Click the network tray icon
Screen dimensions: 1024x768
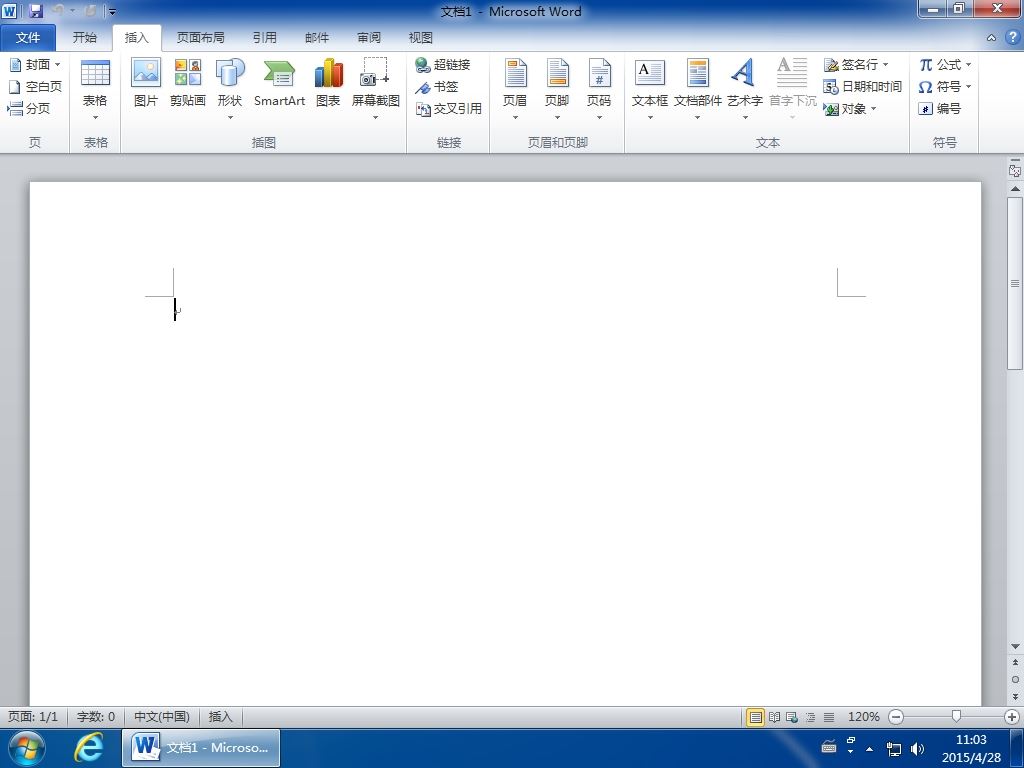click(893, 748)
